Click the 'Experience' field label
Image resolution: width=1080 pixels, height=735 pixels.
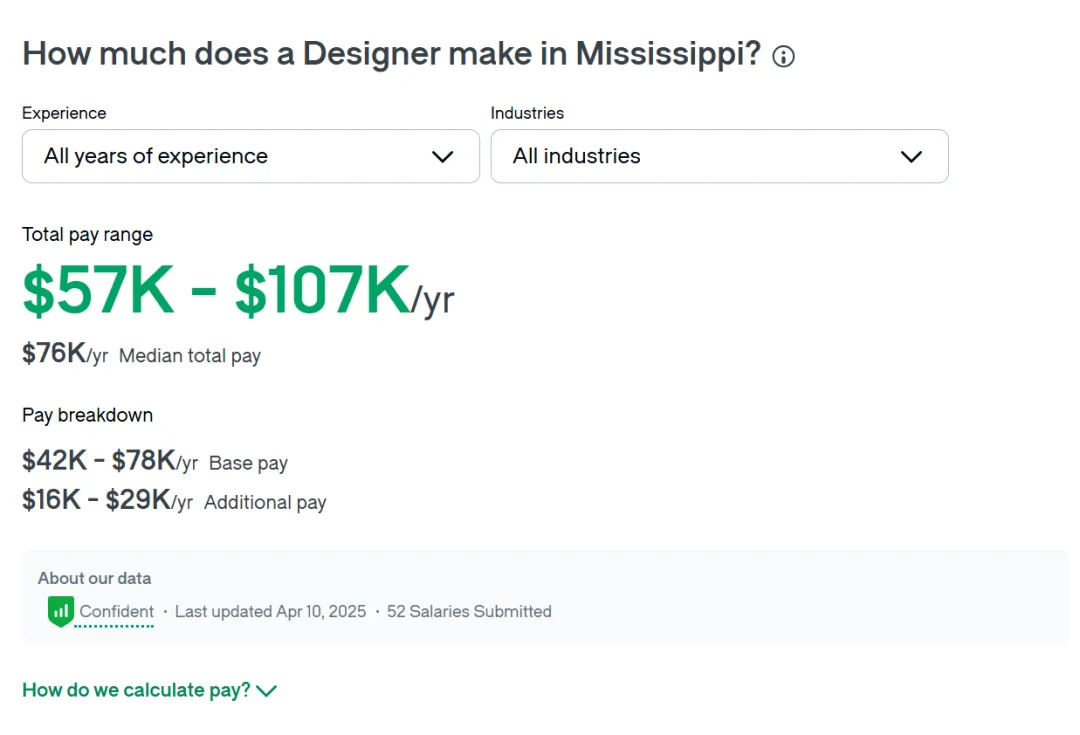tap(64, 113)
